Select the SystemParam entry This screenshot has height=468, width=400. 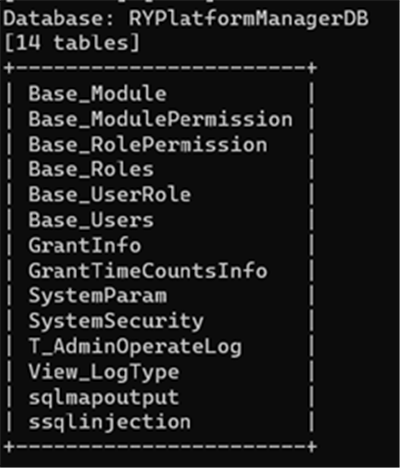click(x=97, y=296)
